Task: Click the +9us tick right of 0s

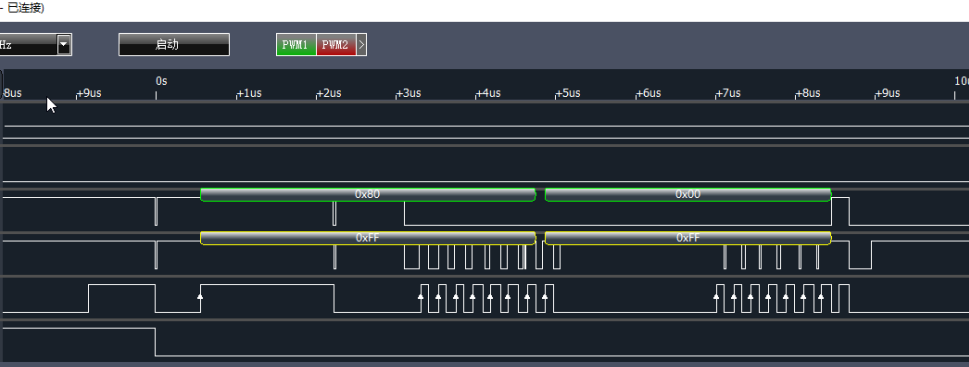Action: click(887, 93)
